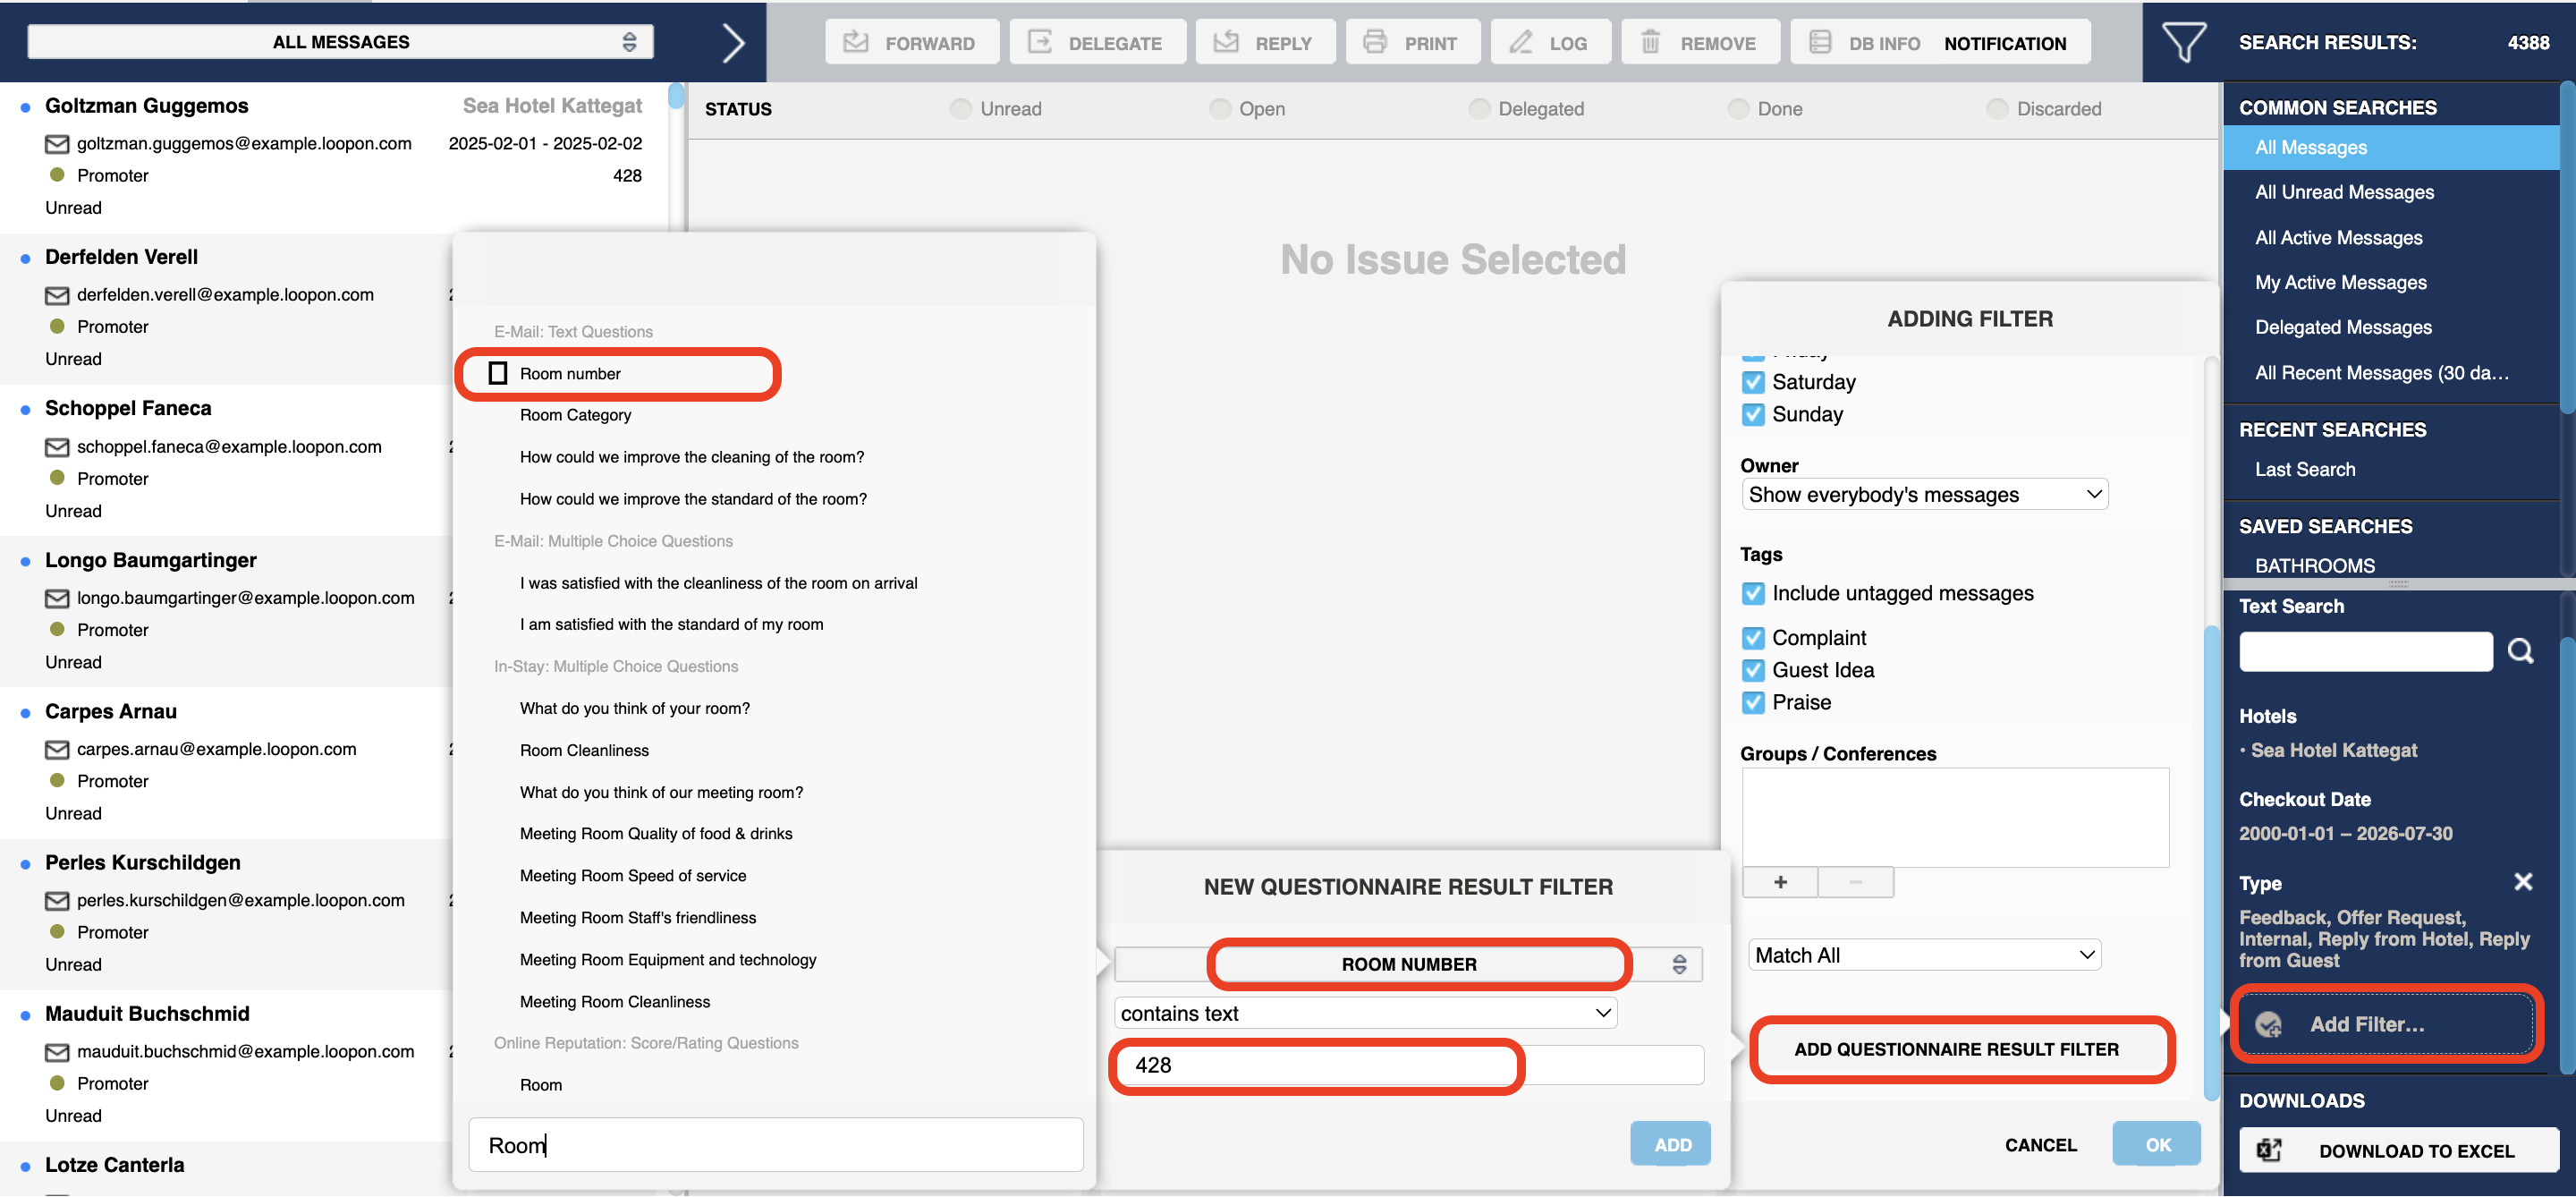The image size is (2576, 1197).
Task: Open the 'contains text' condition dropdown
Action: (1365, 1013)
